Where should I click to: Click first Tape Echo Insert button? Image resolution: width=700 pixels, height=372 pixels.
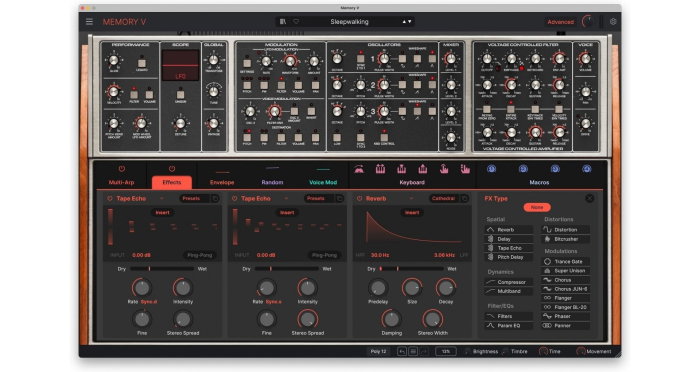(x=162, y=213)
